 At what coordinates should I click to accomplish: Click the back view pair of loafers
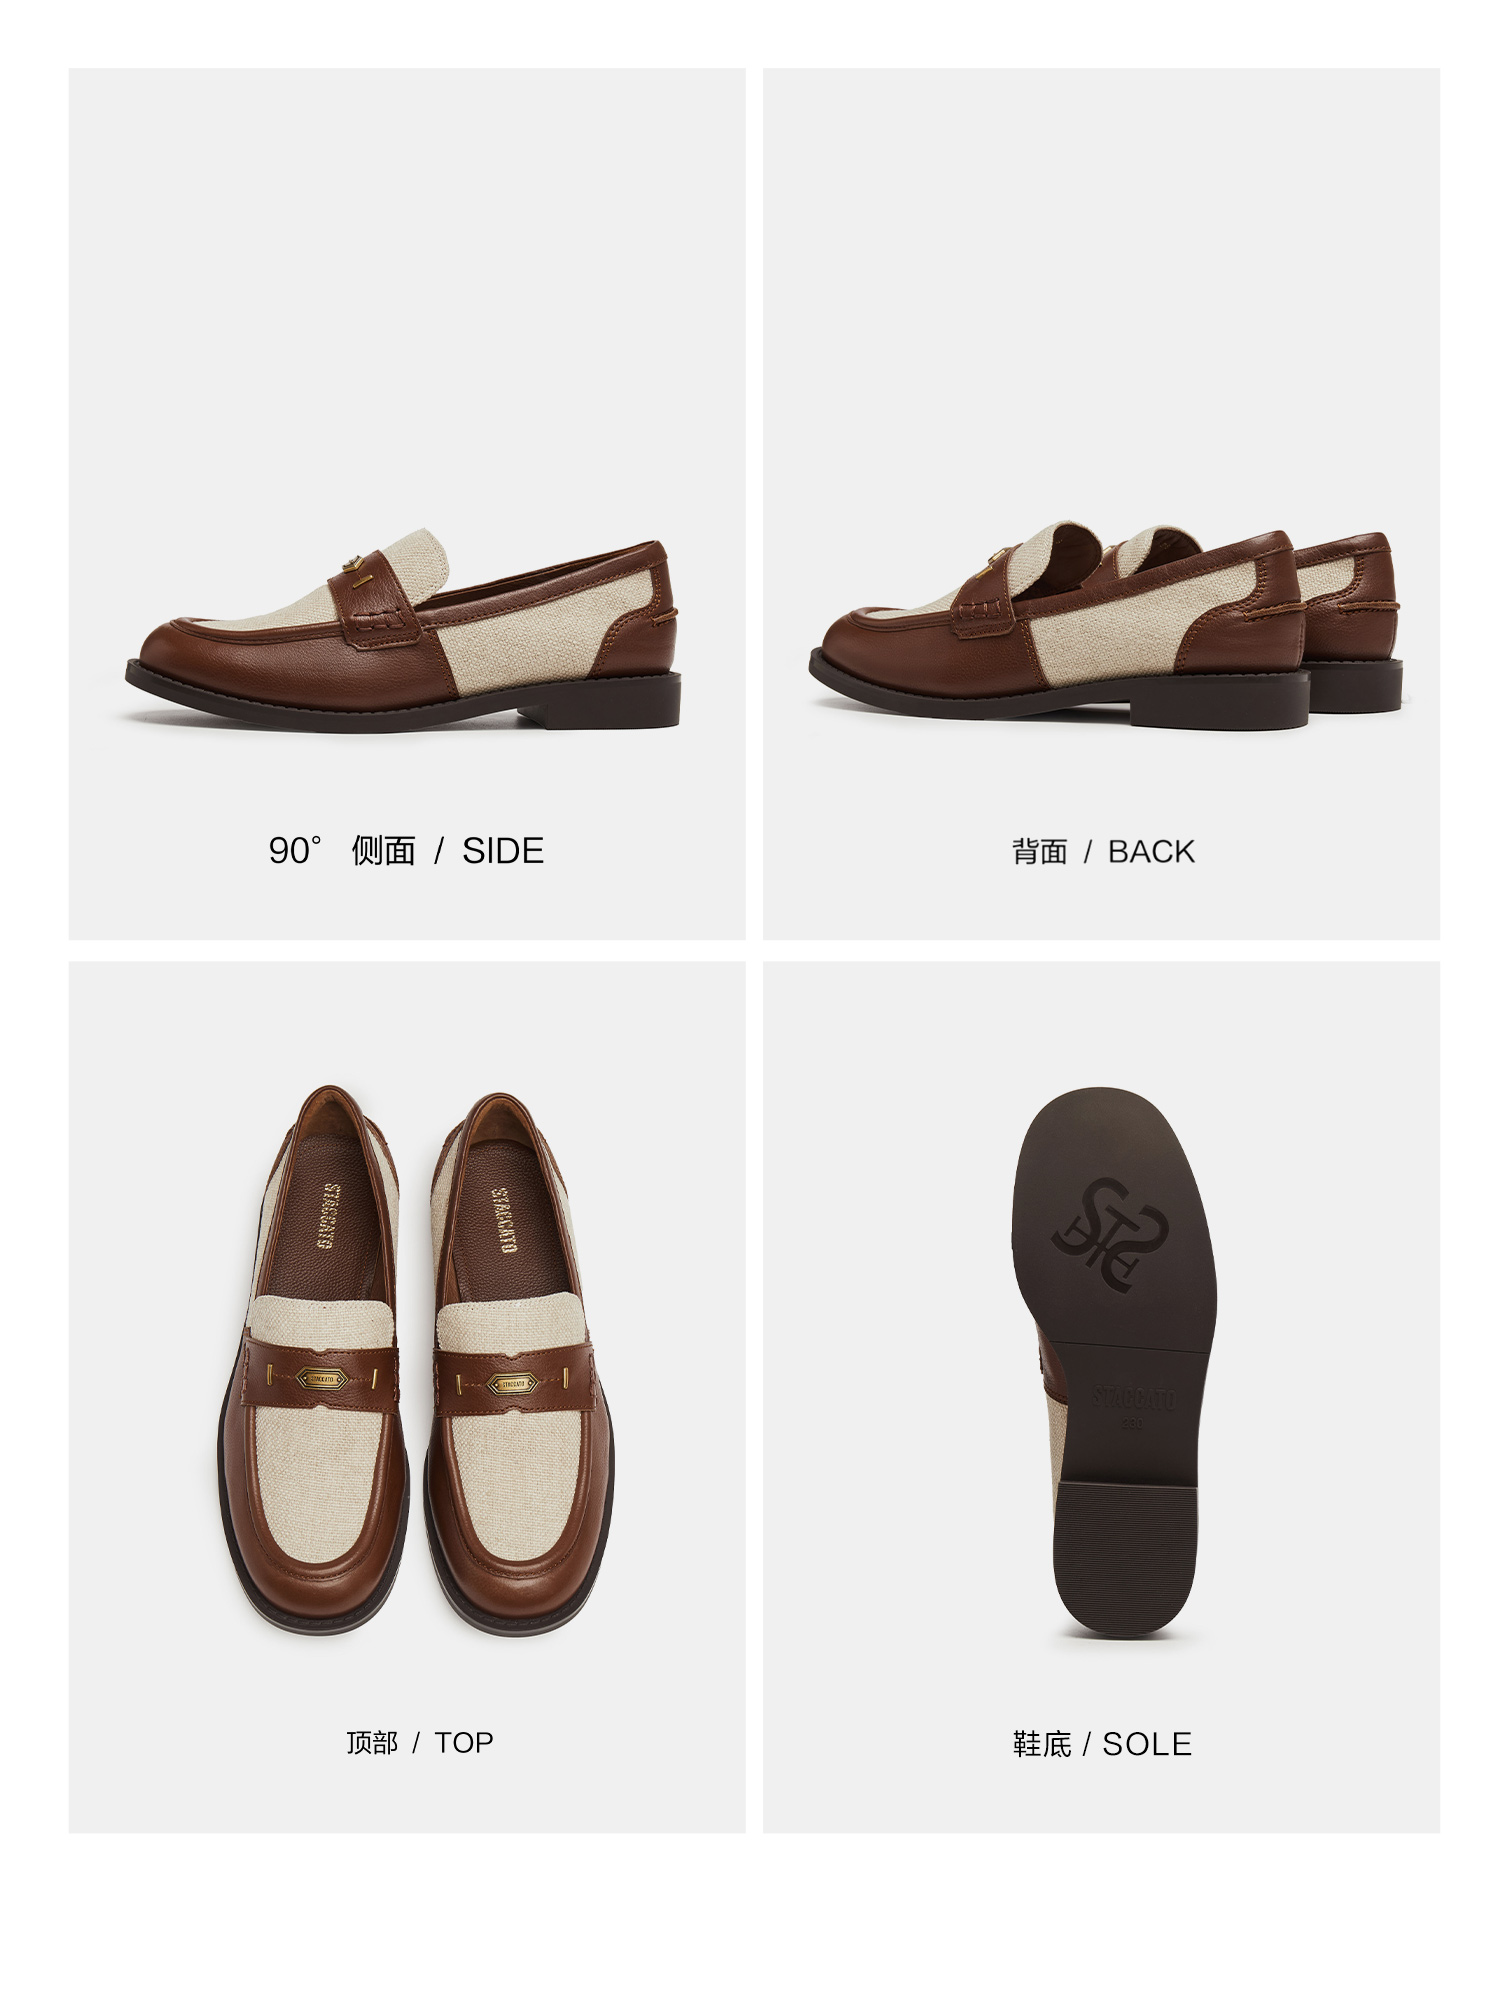point(1106,624)
